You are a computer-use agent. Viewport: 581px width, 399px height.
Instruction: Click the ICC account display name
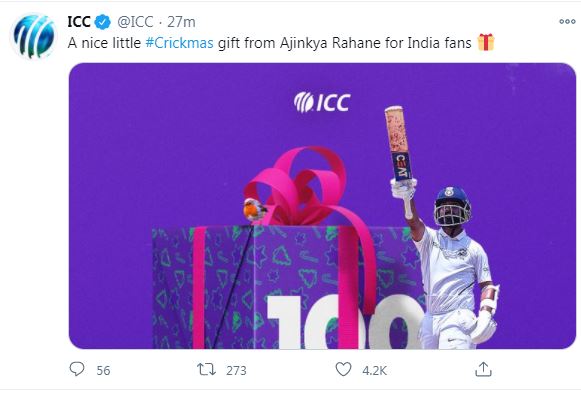(x=79, y=22)
